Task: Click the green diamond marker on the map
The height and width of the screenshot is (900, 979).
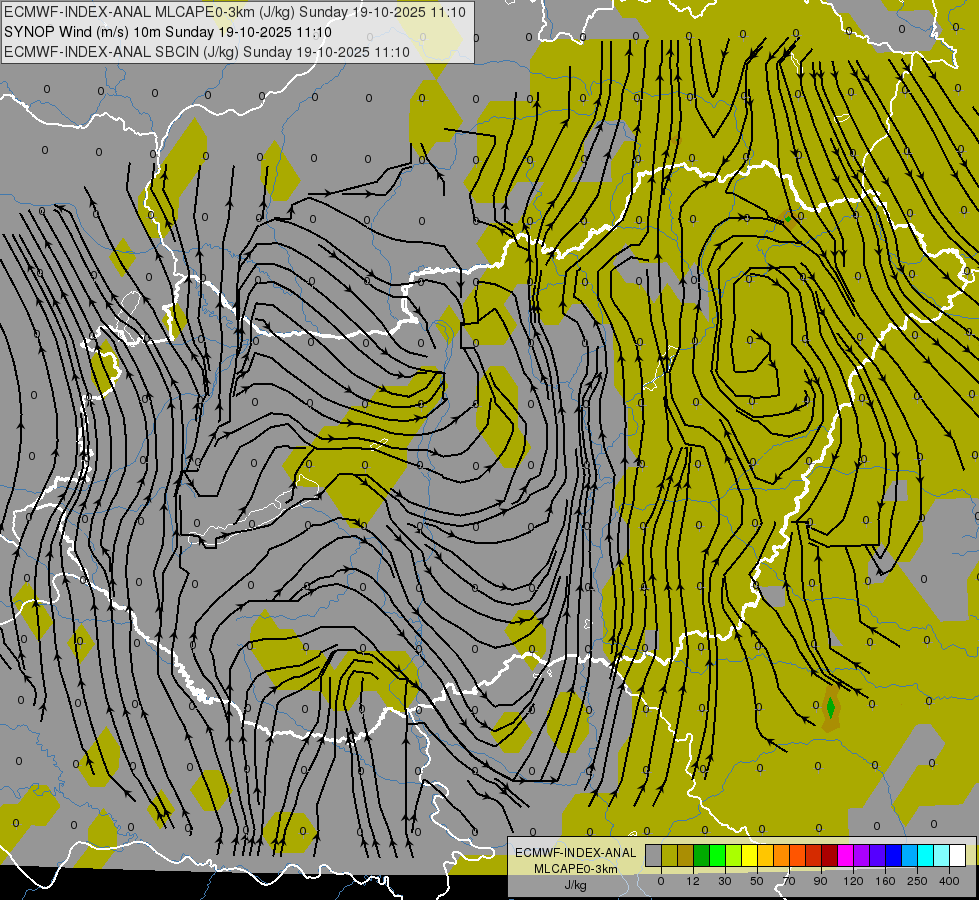Action: [x=830, y=708]
